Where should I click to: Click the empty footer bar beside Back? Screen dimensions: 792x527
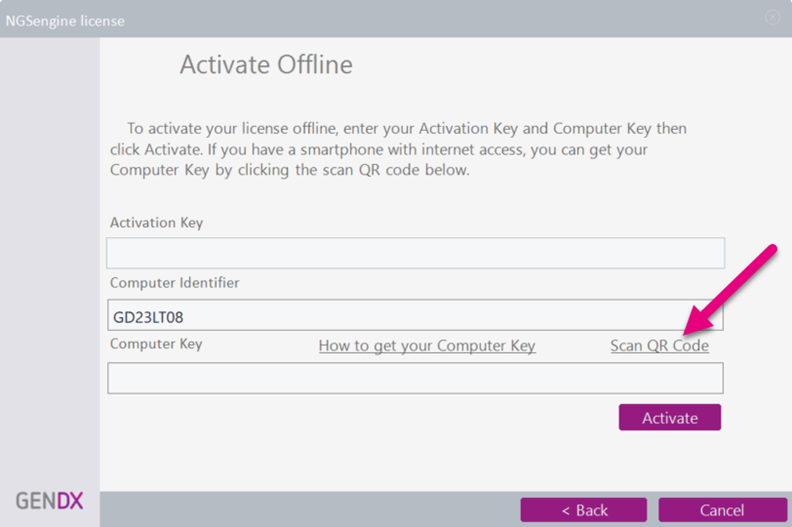(310, 509)
